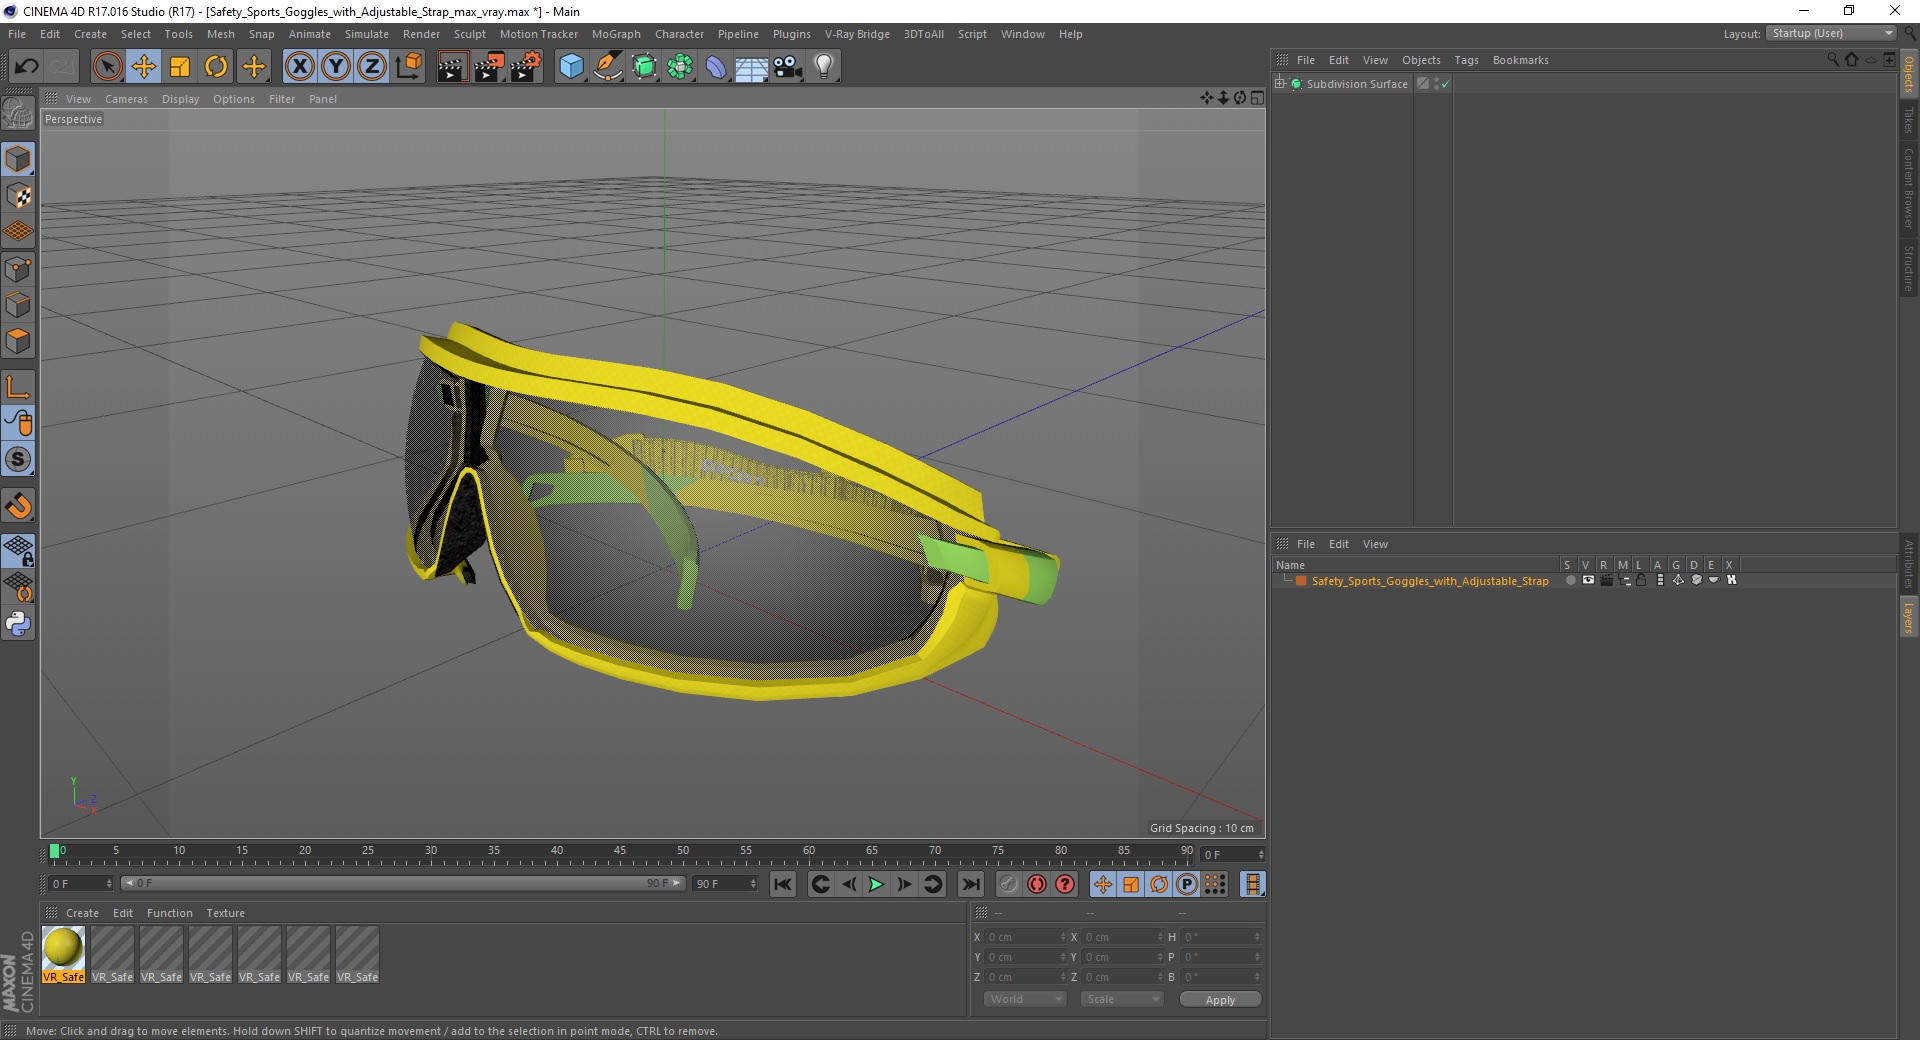Open the Array modeling objects icon

pos(680,67)
